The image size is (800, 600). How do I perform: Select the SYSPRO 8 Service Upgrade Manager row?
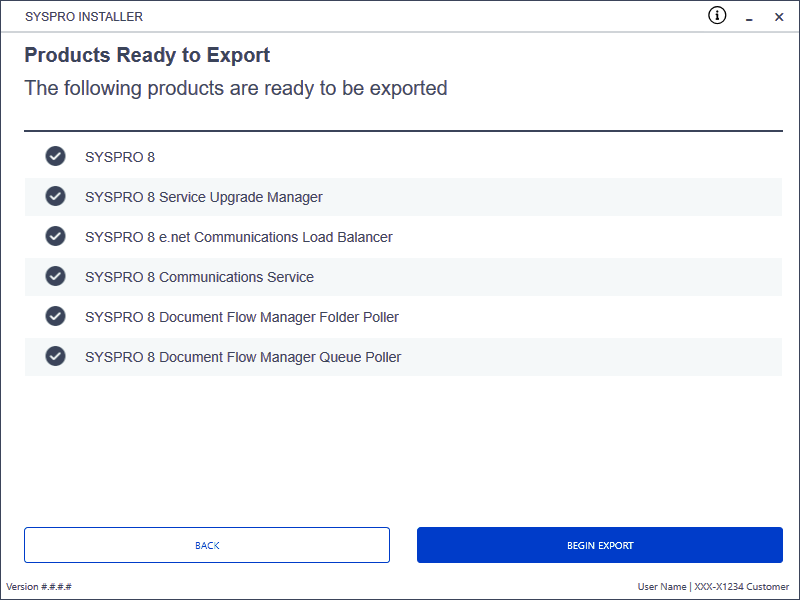(x=403, y=197)
